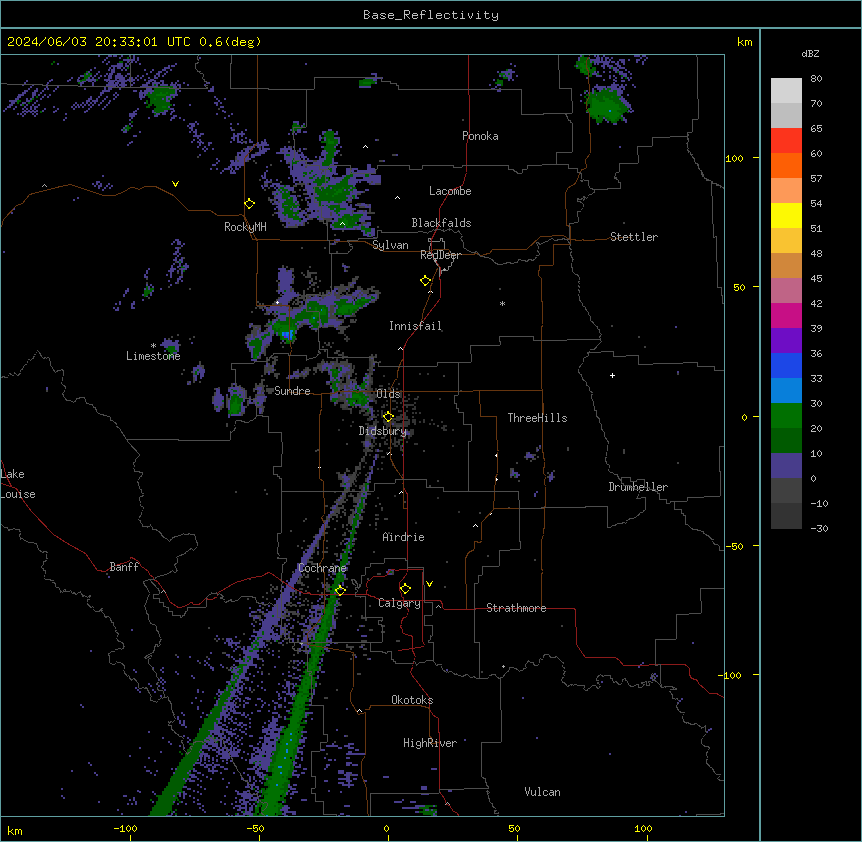Click the Lake Louise label

pos(18,484)
